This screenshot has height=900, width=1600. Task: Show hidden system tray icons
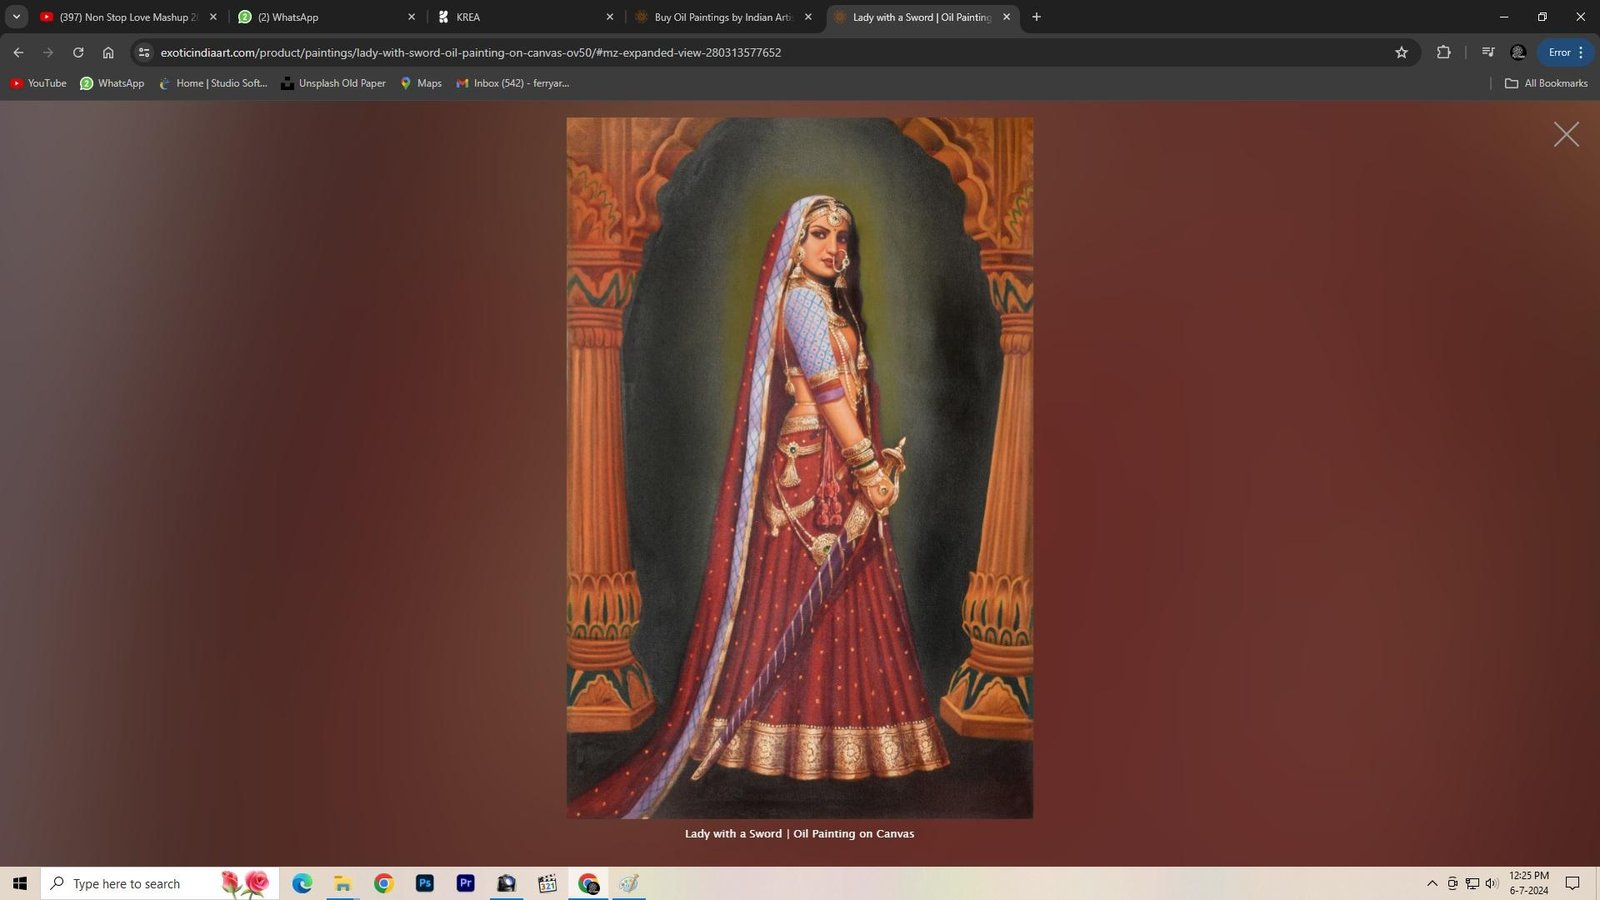[x=1431, y=883]
